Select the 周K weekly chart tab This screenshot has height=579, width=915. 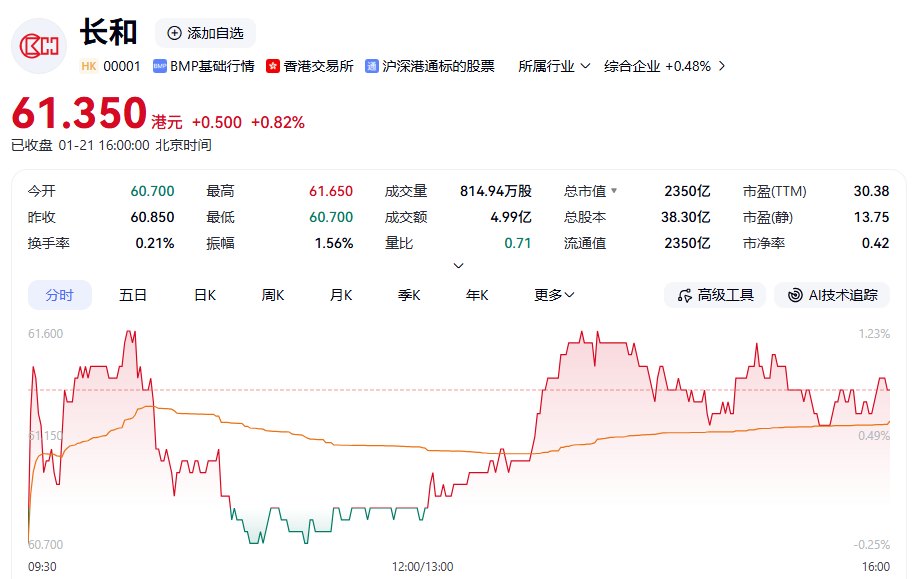pyautogui.click(x=273, y=295)
